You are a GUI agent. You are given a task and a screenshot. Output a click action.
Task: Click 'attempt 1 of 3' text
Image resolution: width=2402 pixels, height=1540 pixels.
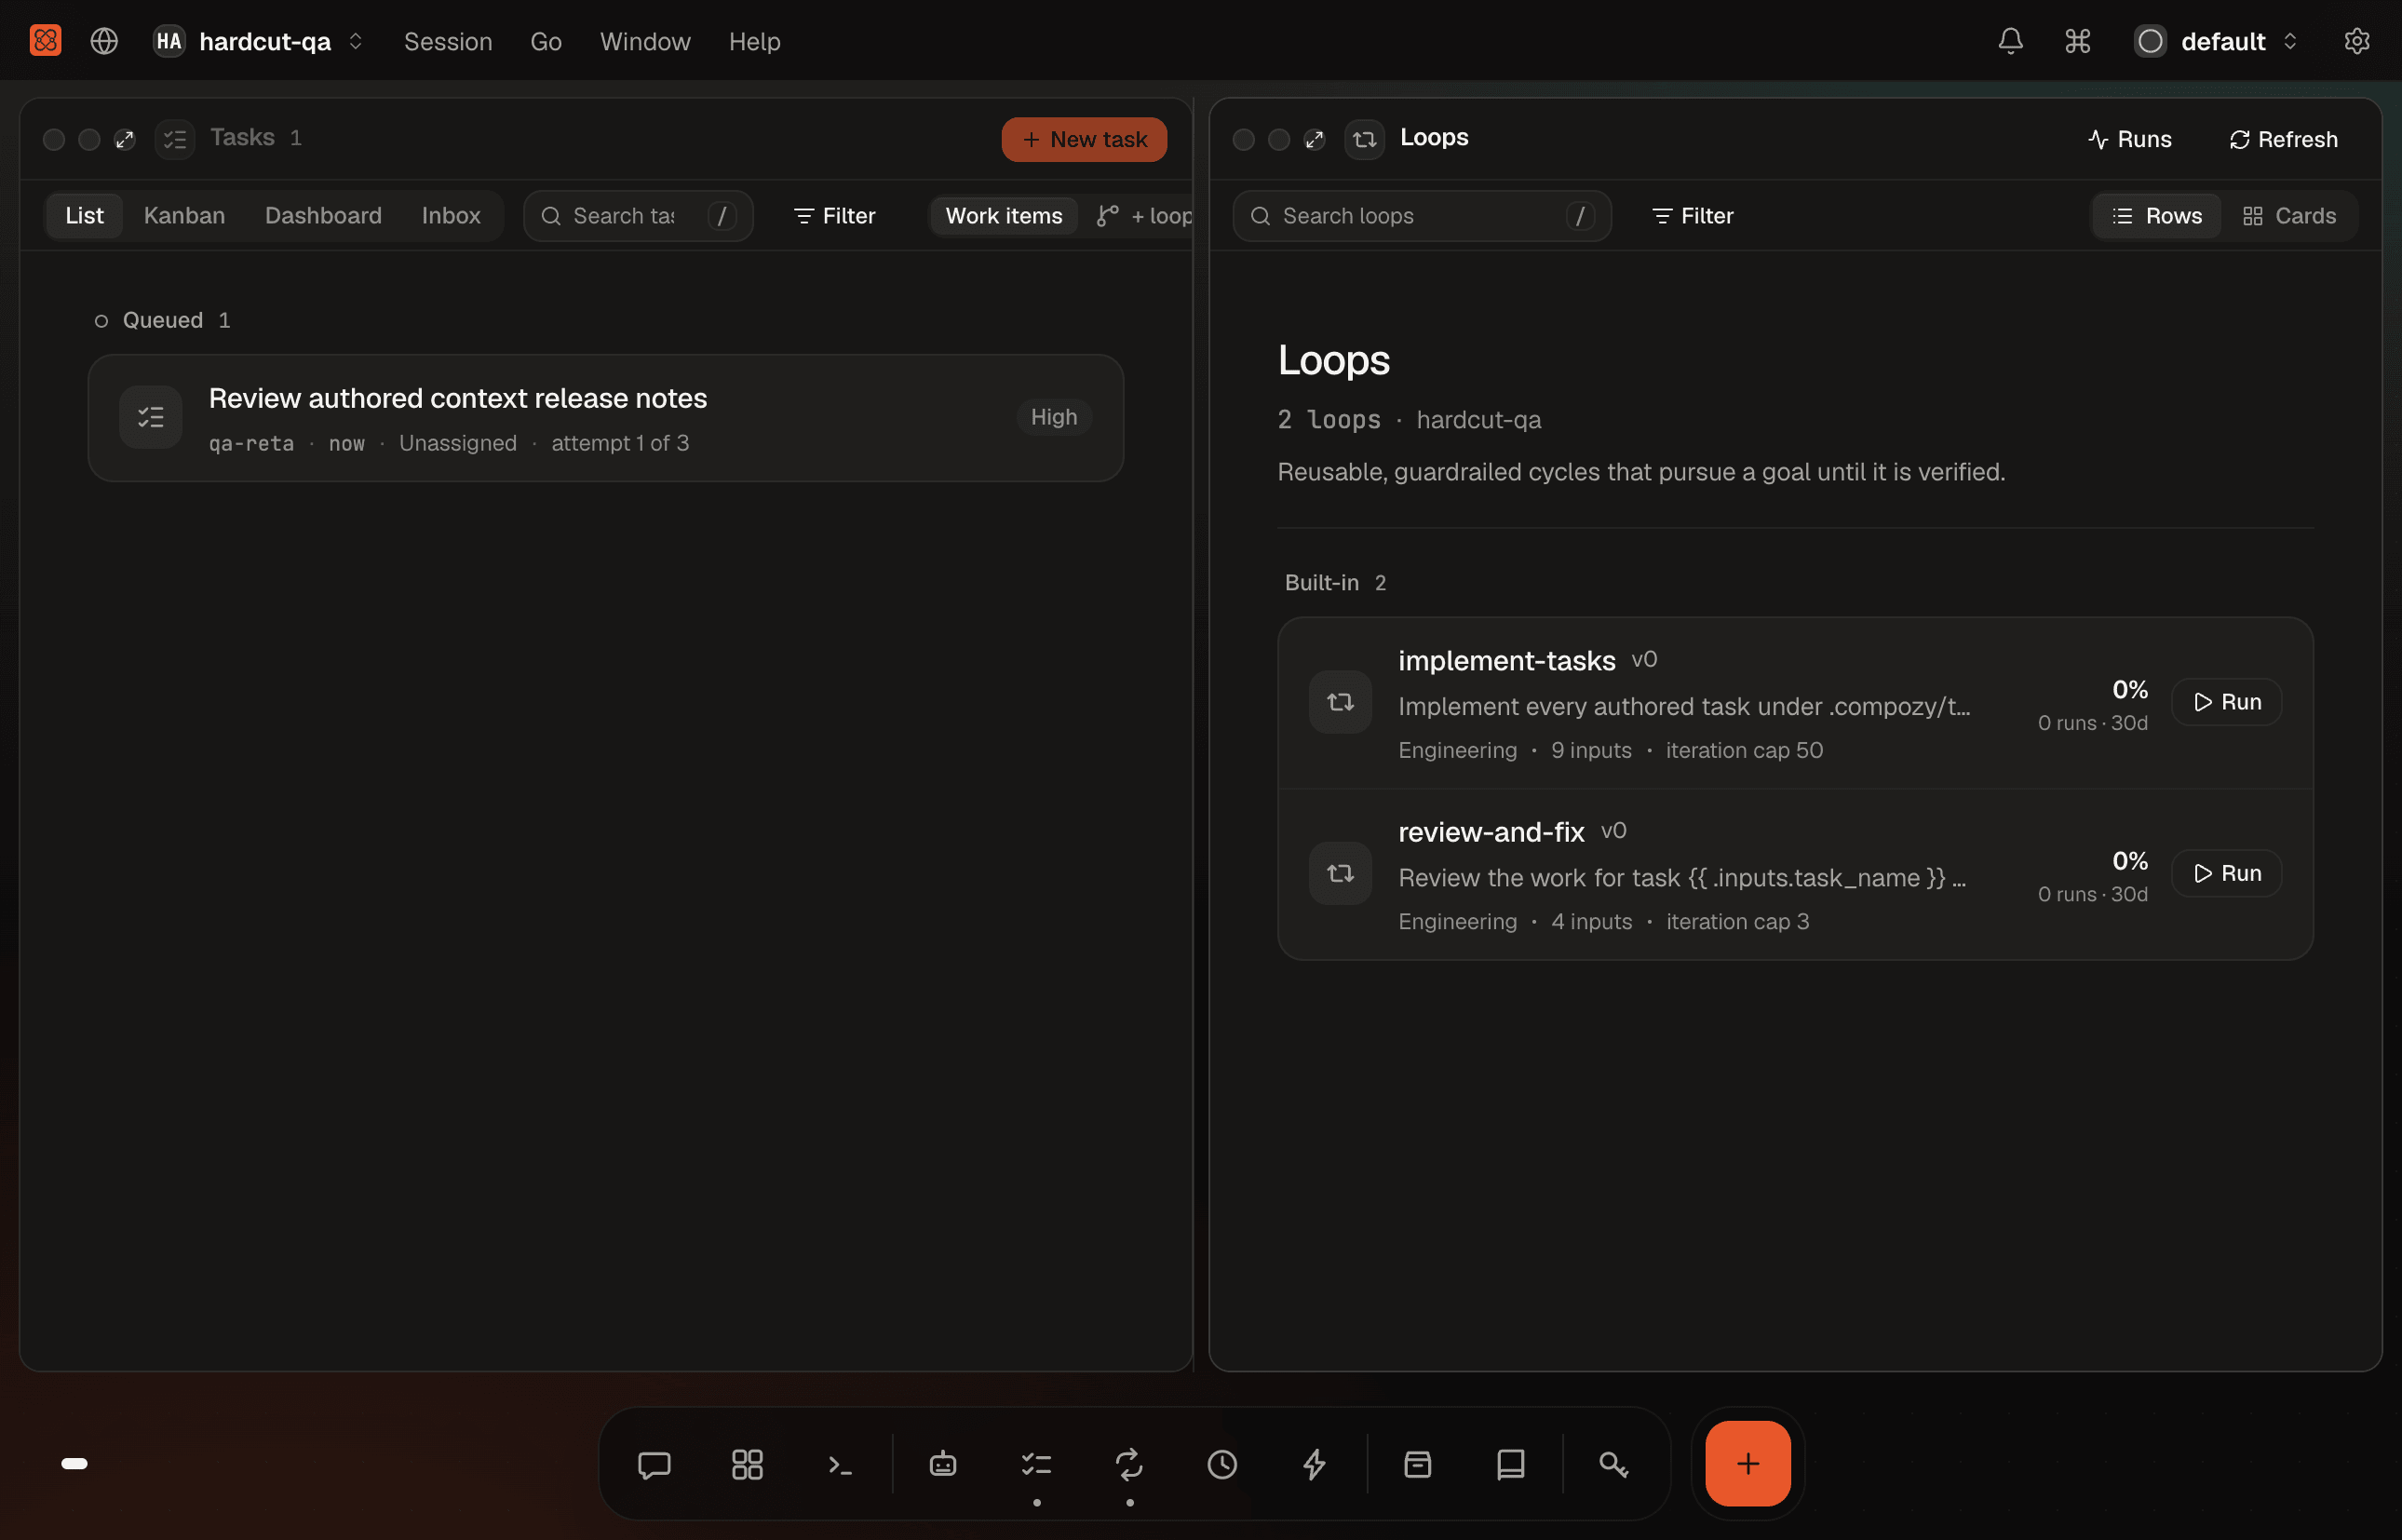(620, 443)
